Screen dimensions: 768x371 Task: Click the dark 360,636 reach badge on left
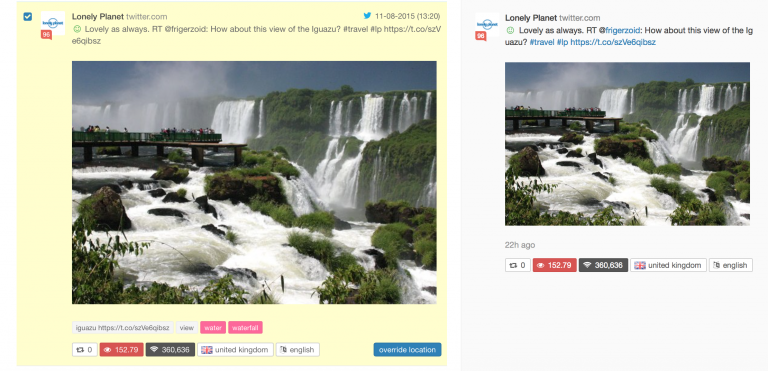point(170,349)
